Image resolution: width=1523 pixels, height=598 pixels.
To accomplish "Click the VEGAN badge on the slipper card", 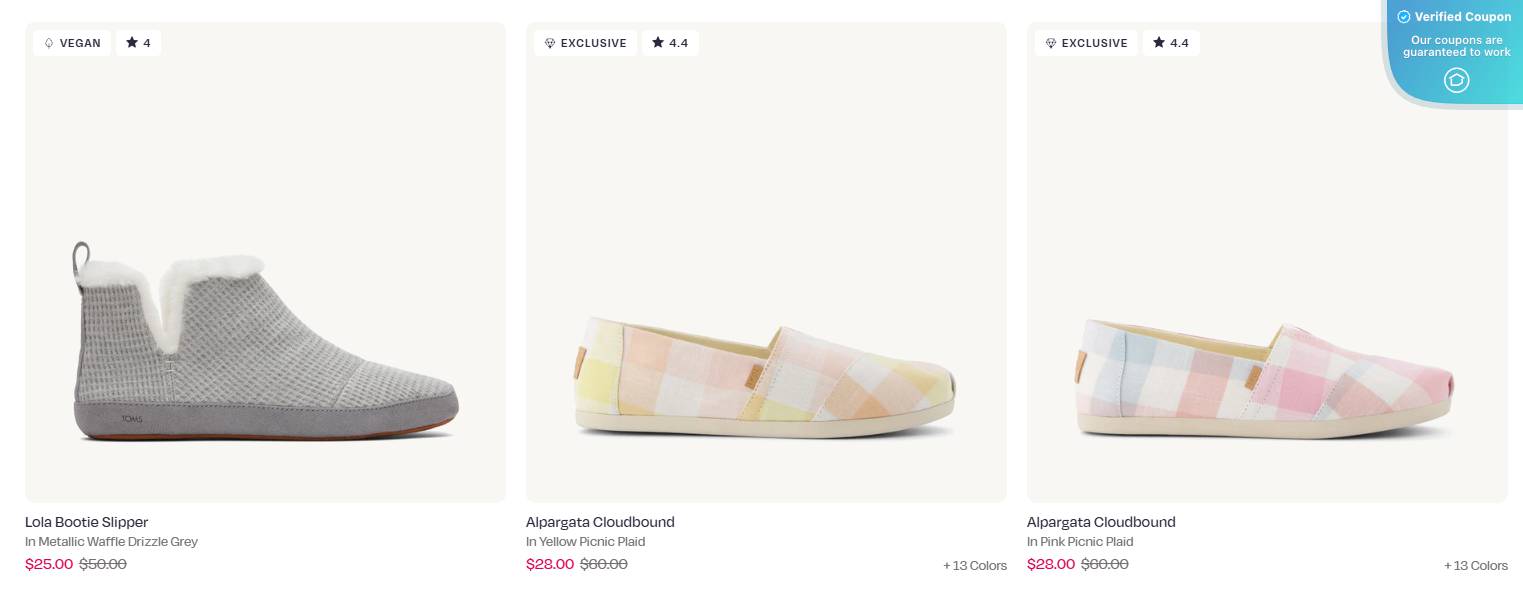I will 71,43.
